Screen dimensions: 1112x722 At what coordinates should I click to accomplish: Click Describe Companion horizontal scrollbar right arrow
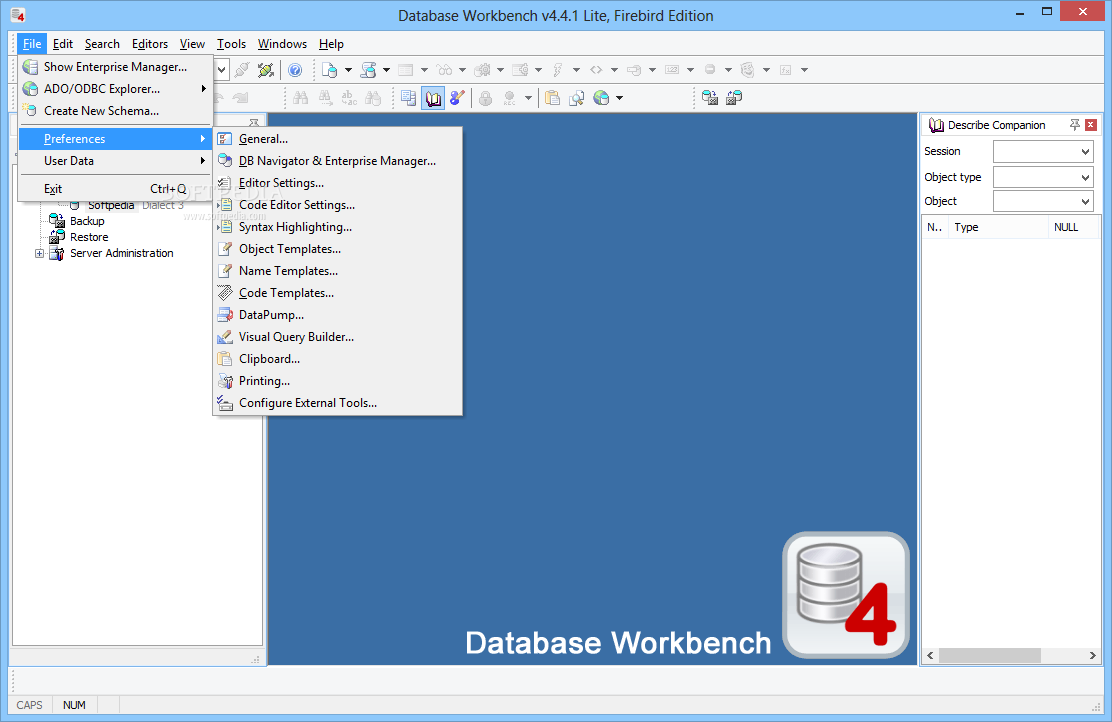click(1092, 656)
